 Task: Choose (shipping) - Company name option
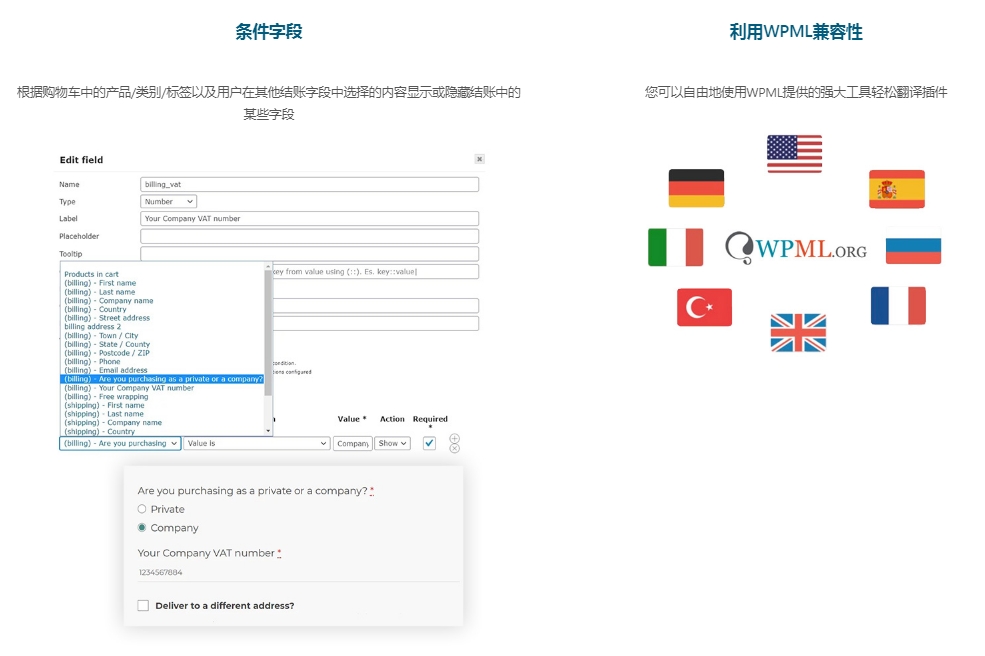[x=113, y=422]
